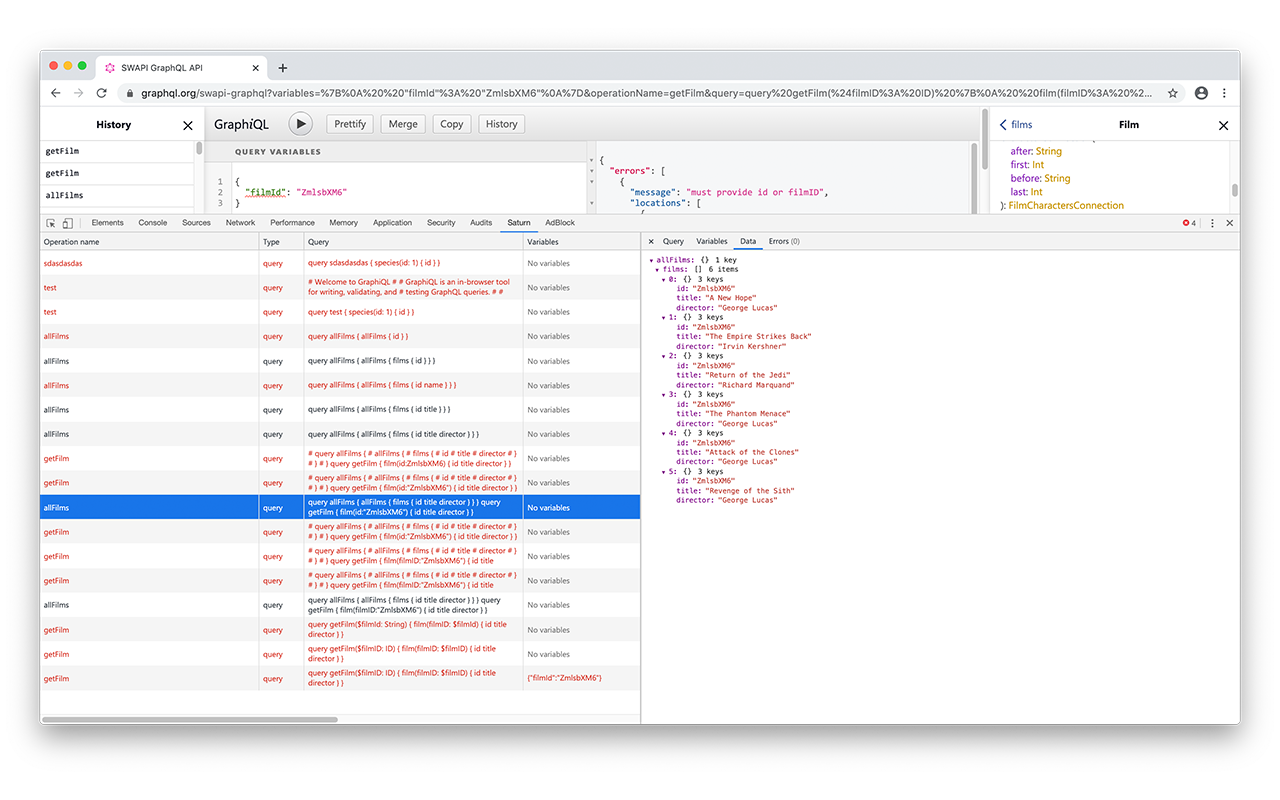
Task: Open the Variables tab in detail pane
Action: click(x=711, y=241)
